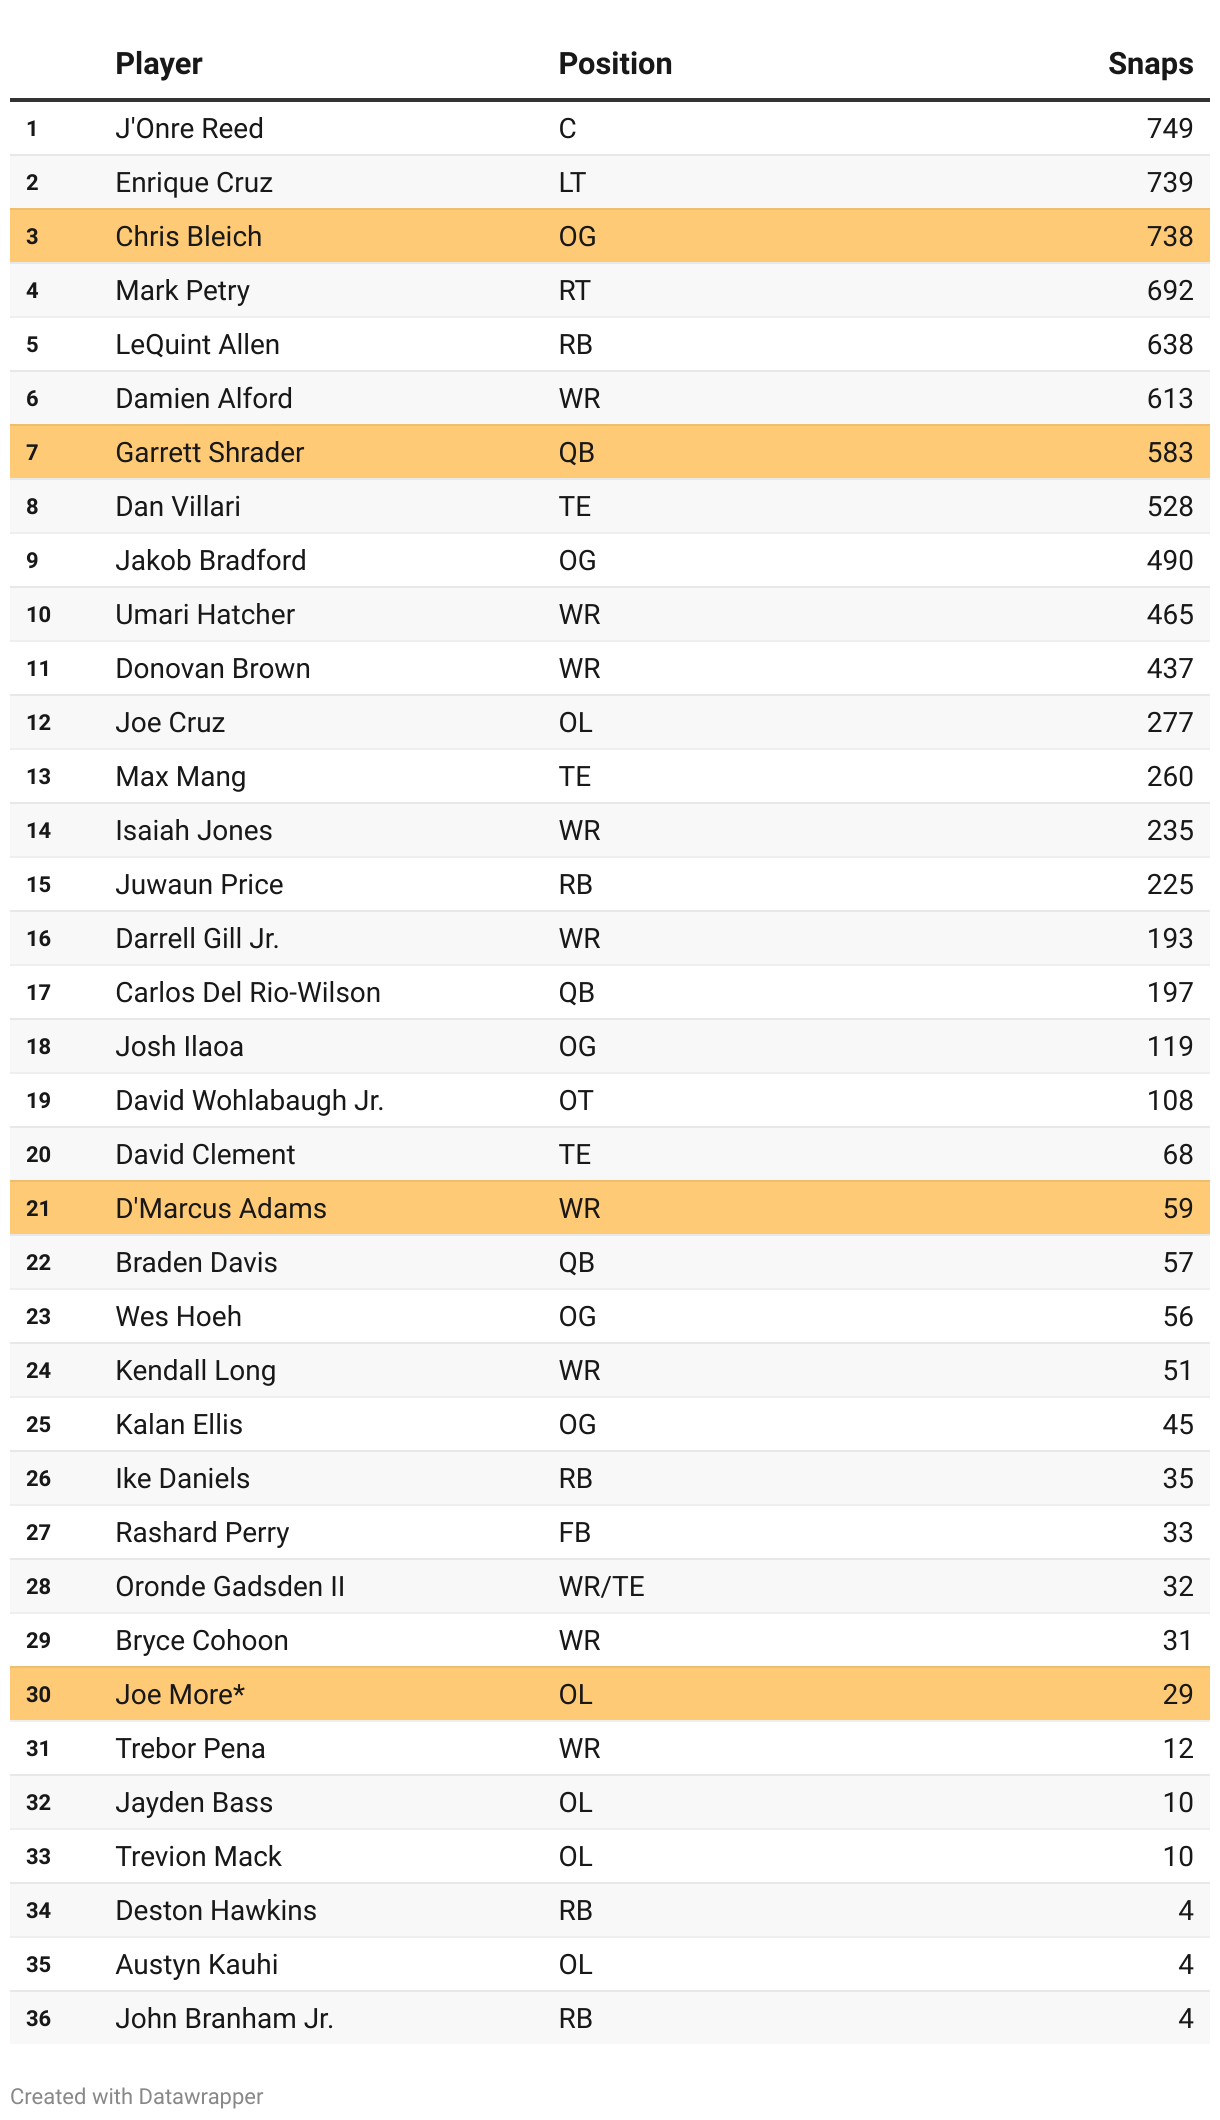
Task: Click the Snaps column header
Action: [1150, 64]
